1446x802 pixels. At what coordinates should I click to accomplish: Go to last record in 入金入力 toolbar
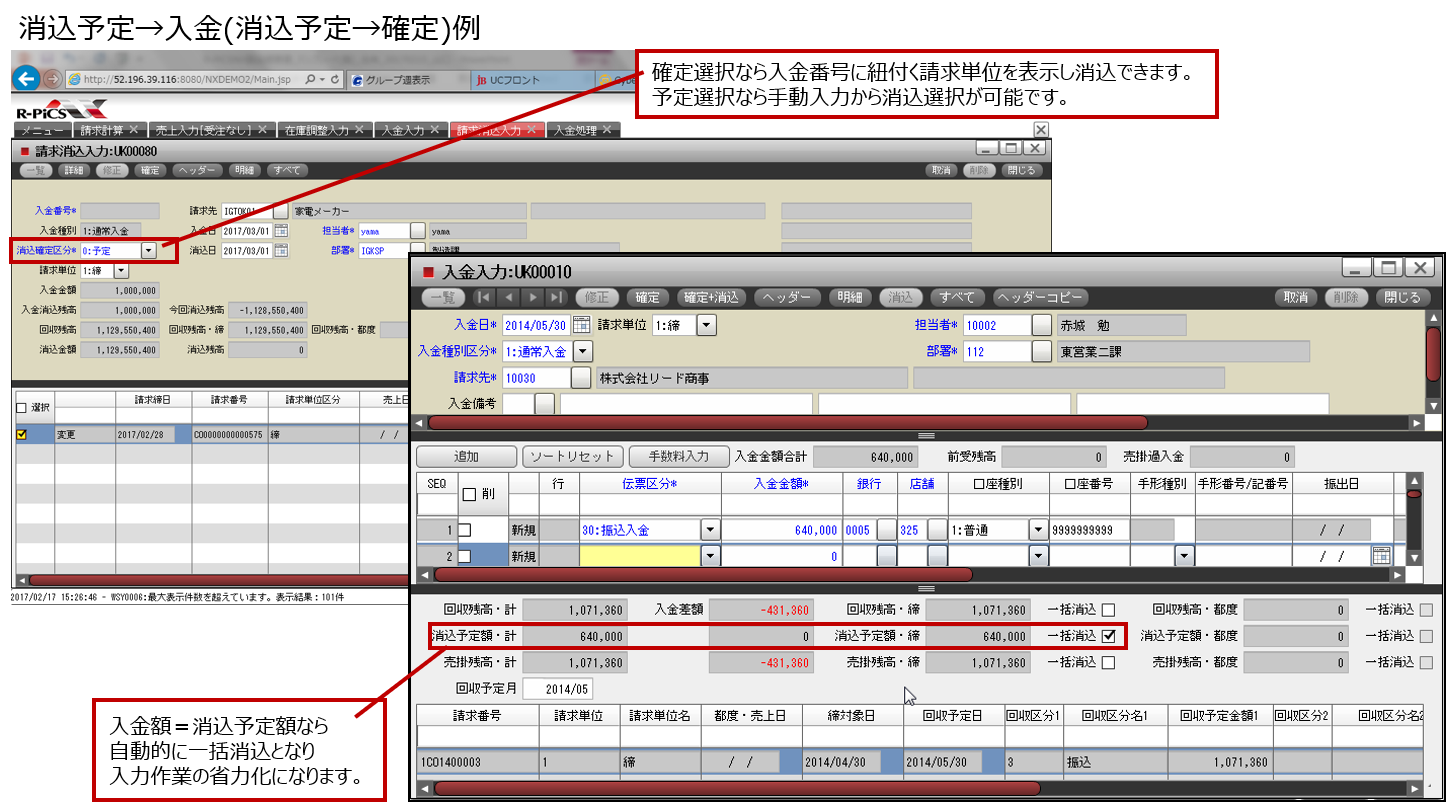point(557,297)
